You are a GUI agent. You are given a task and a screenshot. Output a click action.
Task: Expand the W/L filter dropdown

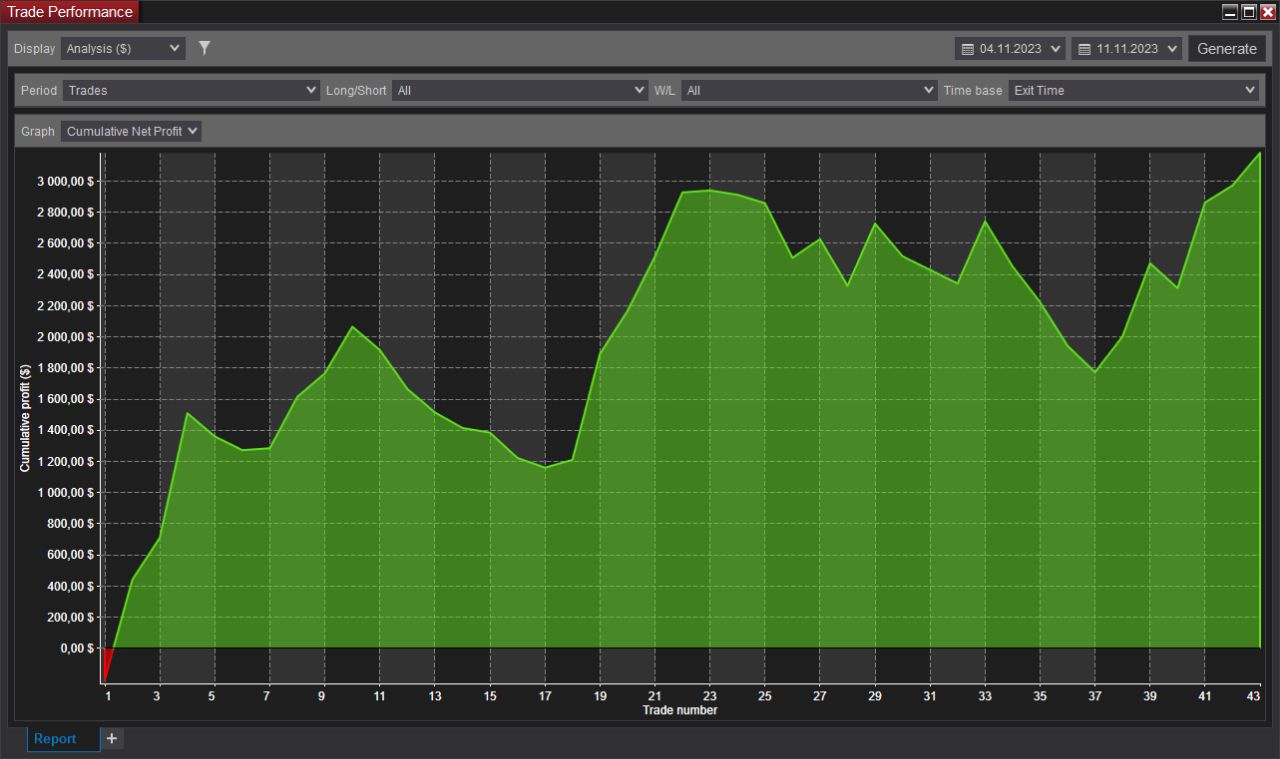(808, 90)
